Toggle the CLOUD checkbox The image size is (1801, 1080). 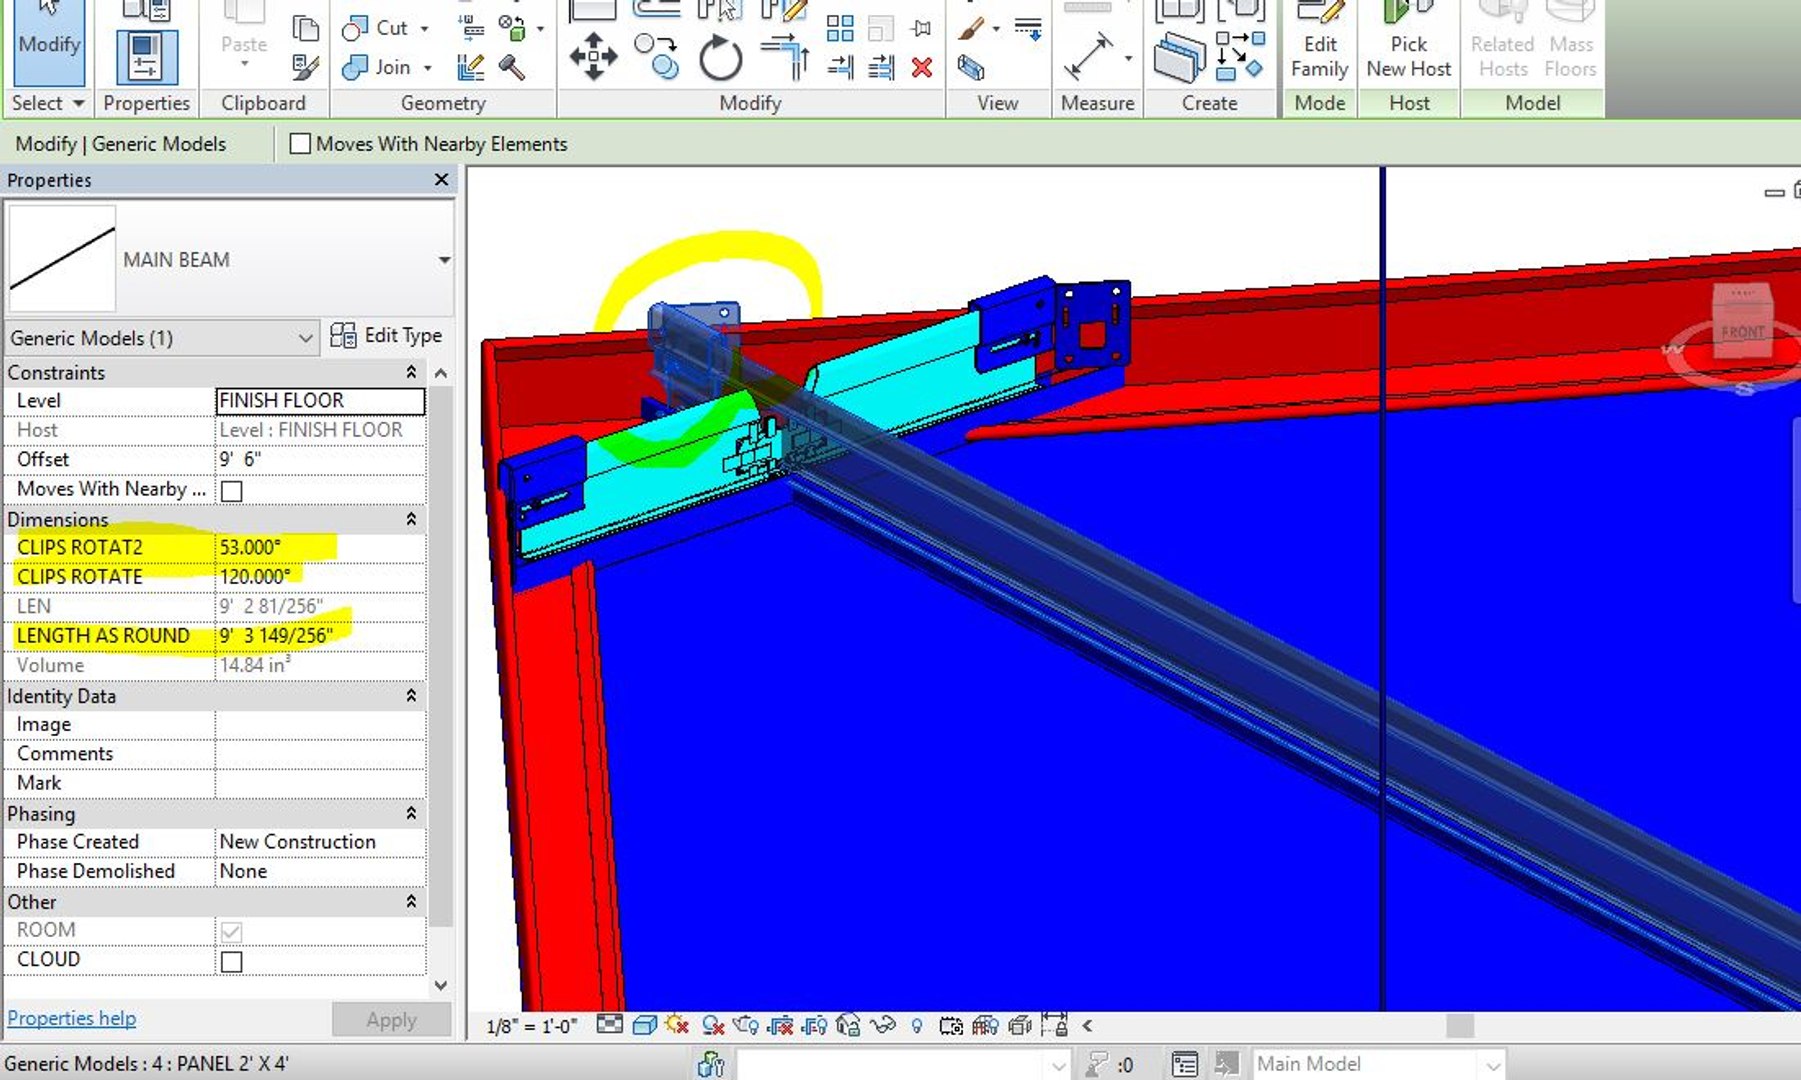[231, 961]
